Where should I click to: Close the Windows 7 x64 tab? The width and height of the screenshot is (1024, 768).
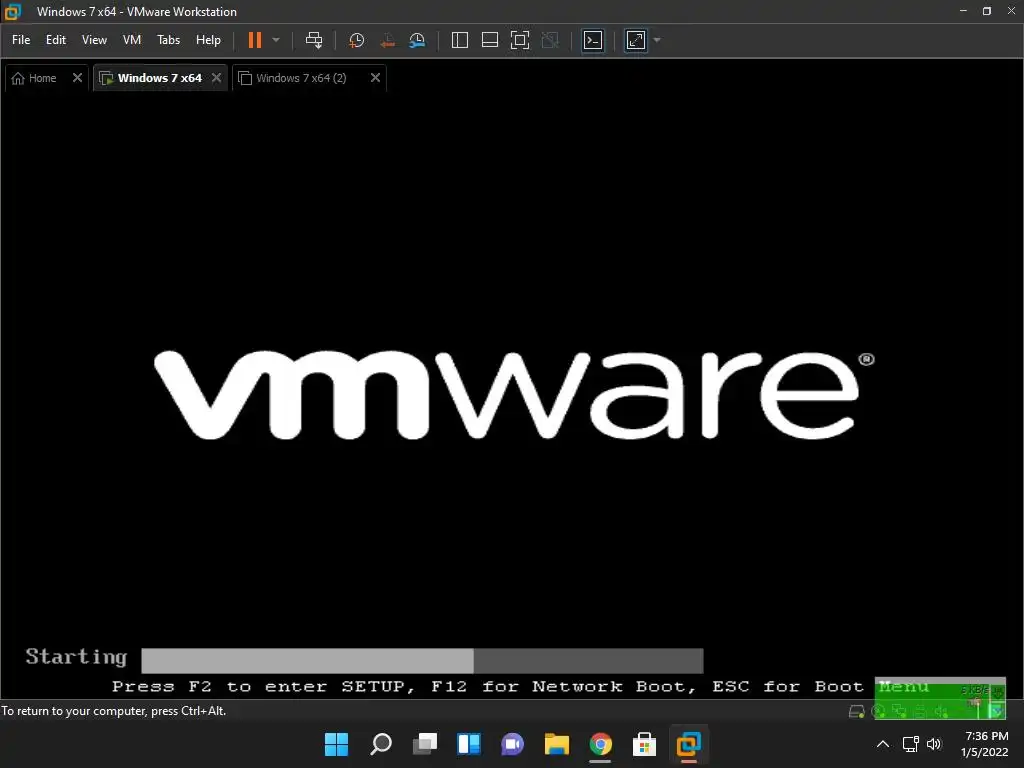[217, 78]
